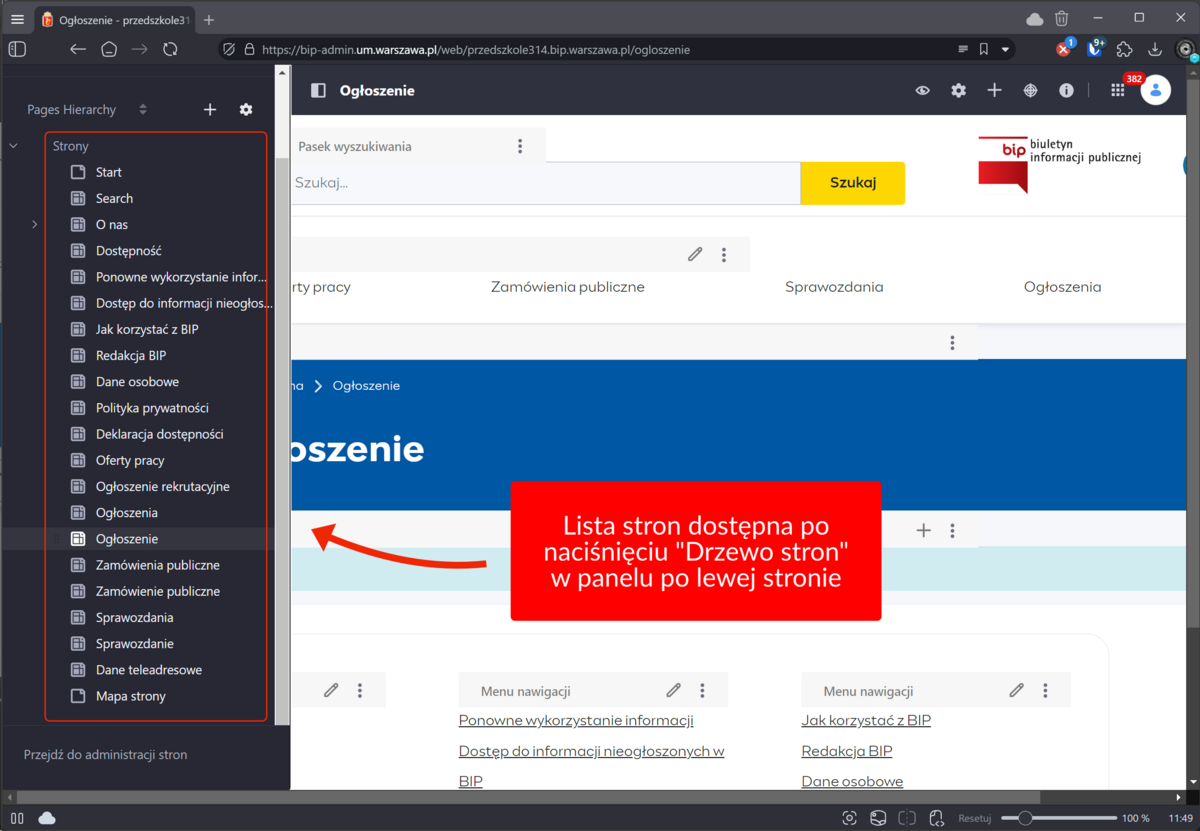Open the applications grid menu
The height and width of the screenshot is (831, 1200).
pos(1118,91)
